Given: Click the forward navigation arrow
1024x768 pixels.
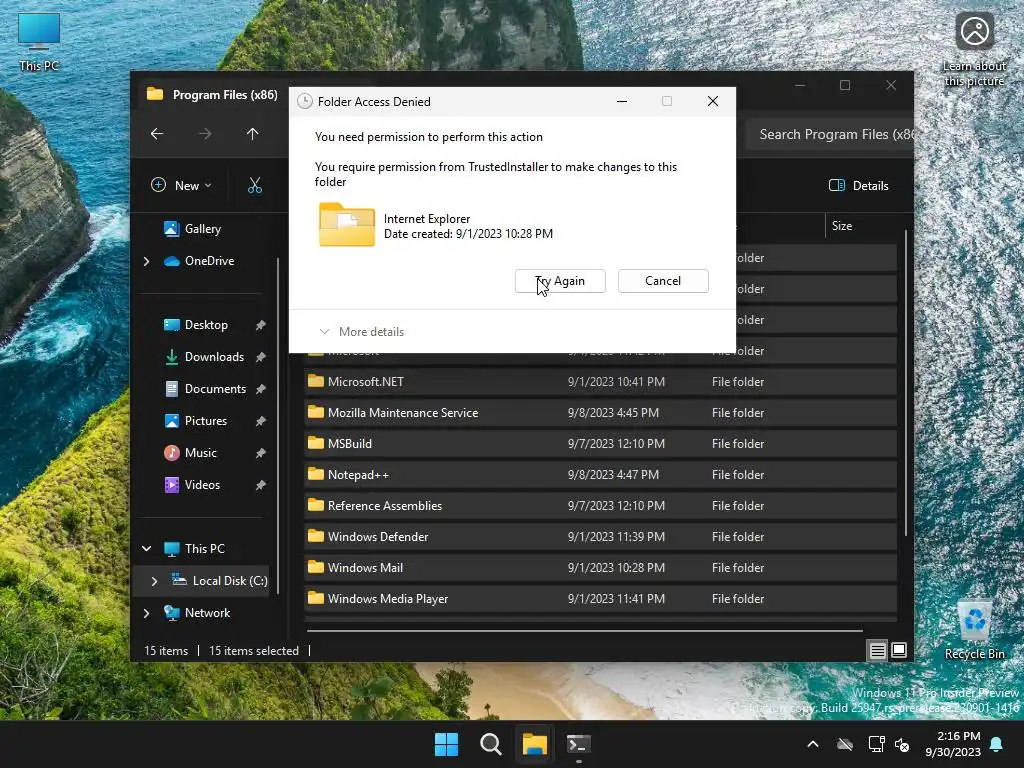Looking at the screenshot, I should [205, 134].
